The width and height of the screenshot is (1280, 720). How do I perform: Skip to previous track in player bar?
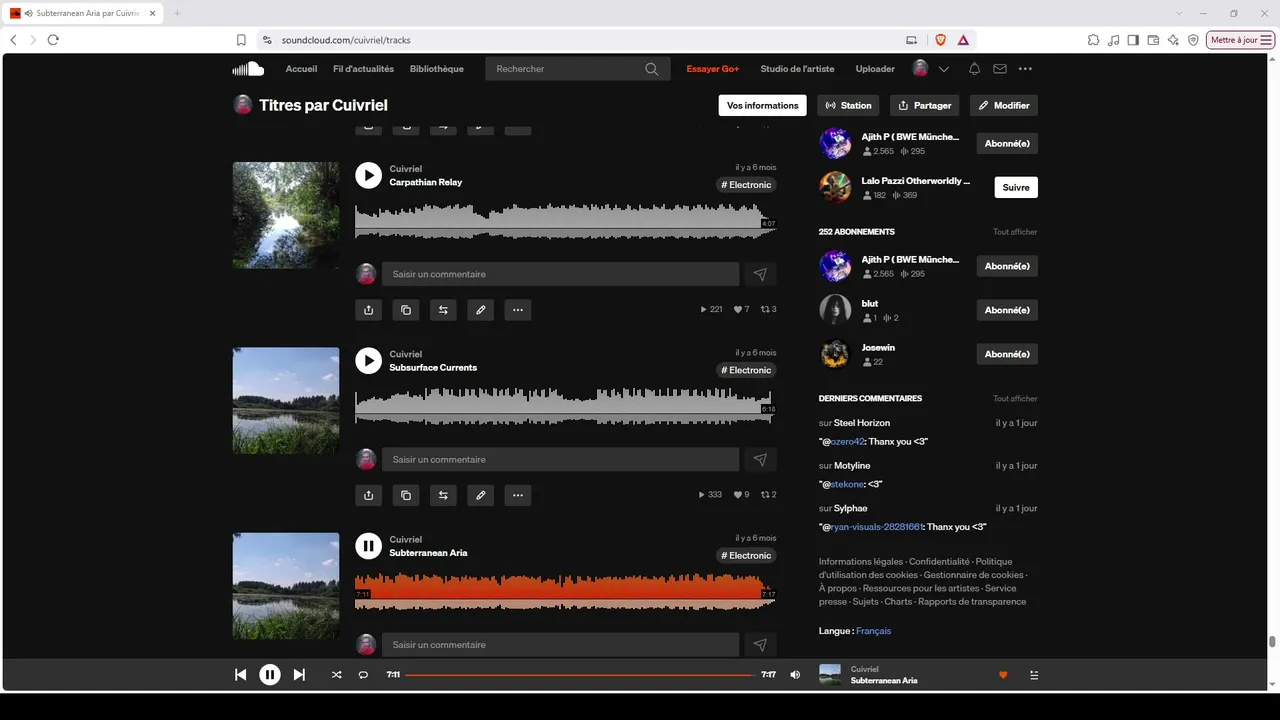pyautogui.click(x=240, y=675)
